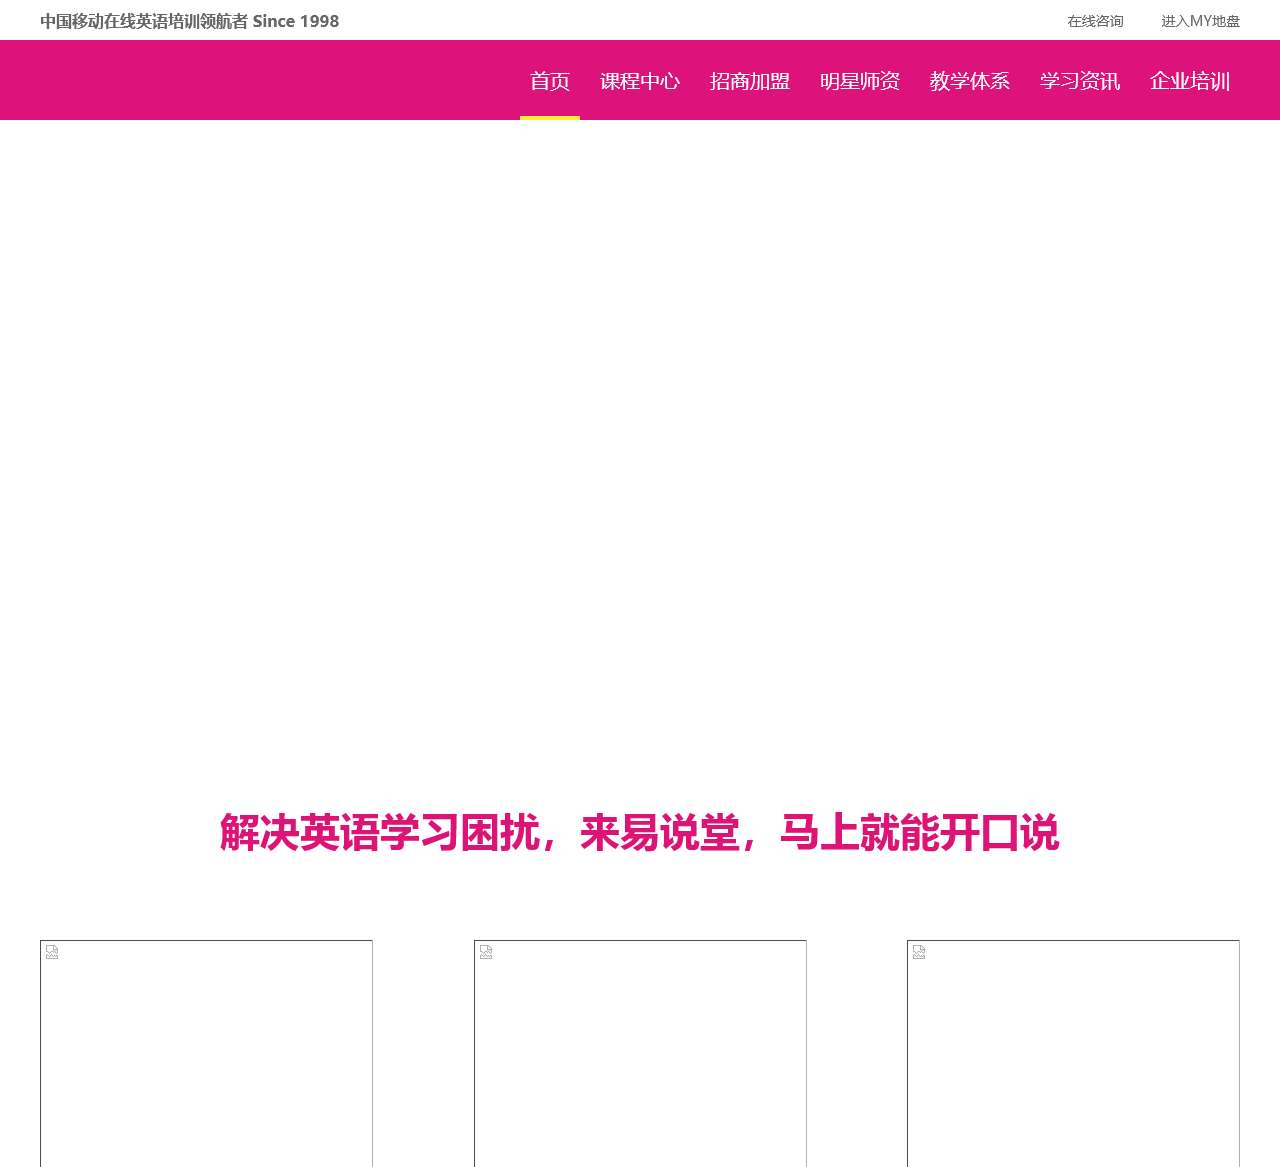Click 学习资讯 in the top navigation

(1080, 81)
